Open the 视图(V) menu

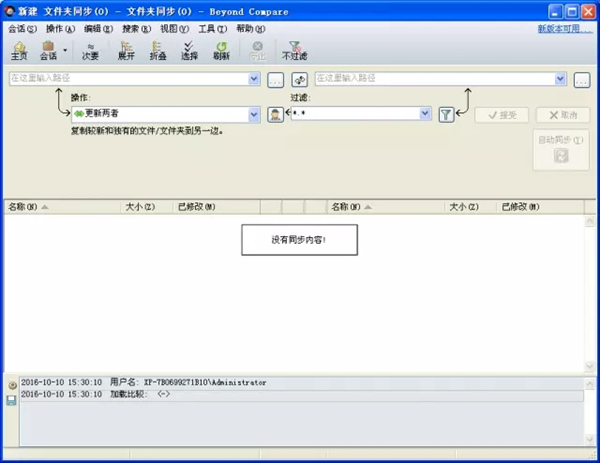click(174, 29)
